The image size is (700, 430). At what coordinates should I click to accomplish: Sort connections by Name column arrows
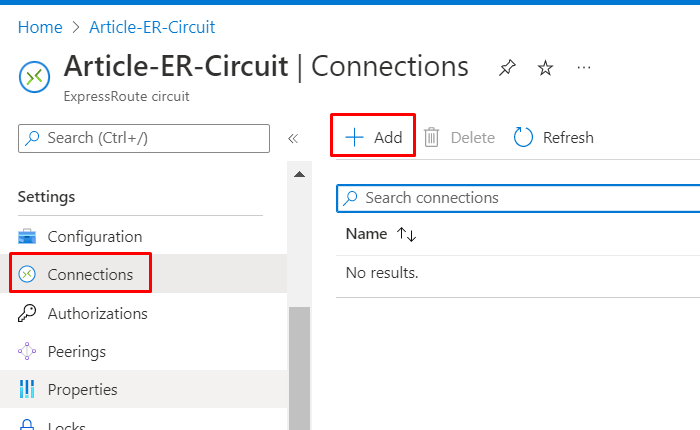click(406, 234)
